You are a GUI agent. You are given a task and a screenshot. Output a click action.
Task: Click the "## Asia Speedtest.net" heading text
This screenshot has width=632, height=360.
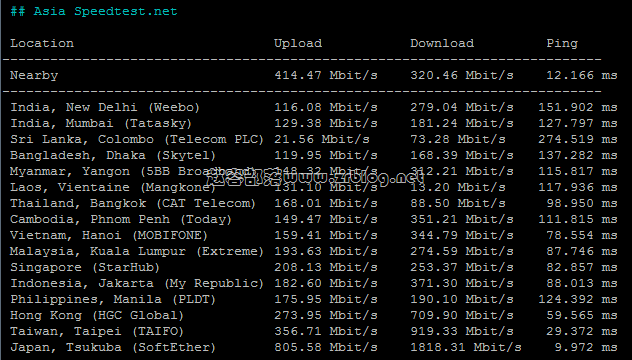coord(94,11)
